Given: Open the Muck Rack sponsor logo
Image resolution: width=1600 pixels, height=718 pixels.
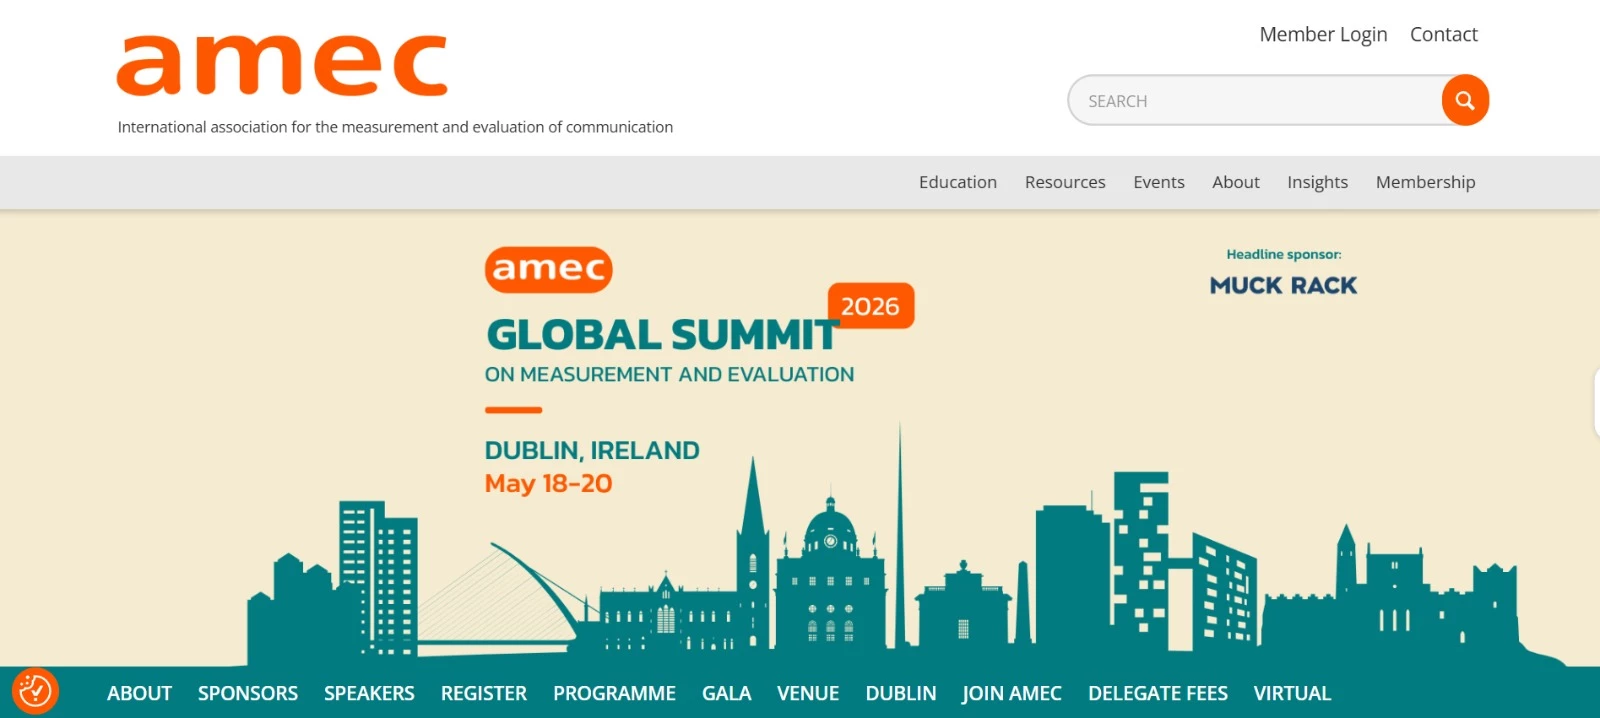Looking at the screenshot, I should click(x=1283, y=286).
